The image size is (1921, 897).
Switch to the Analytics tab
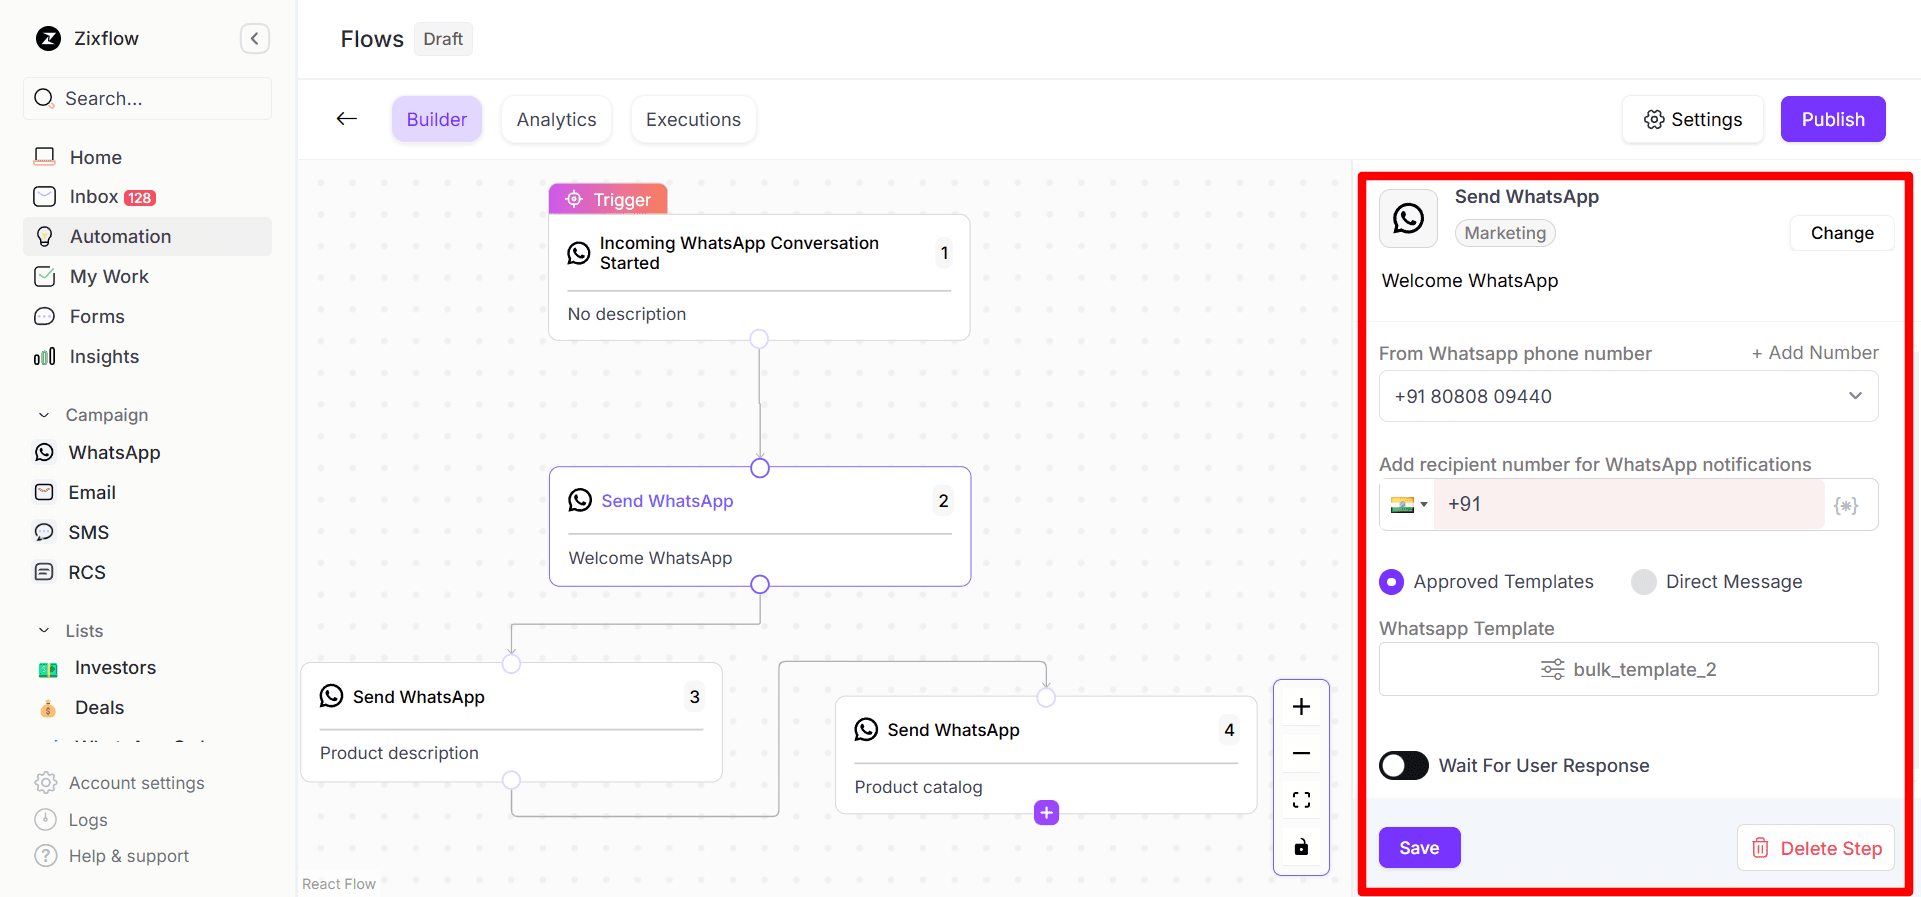click(556, 120)
